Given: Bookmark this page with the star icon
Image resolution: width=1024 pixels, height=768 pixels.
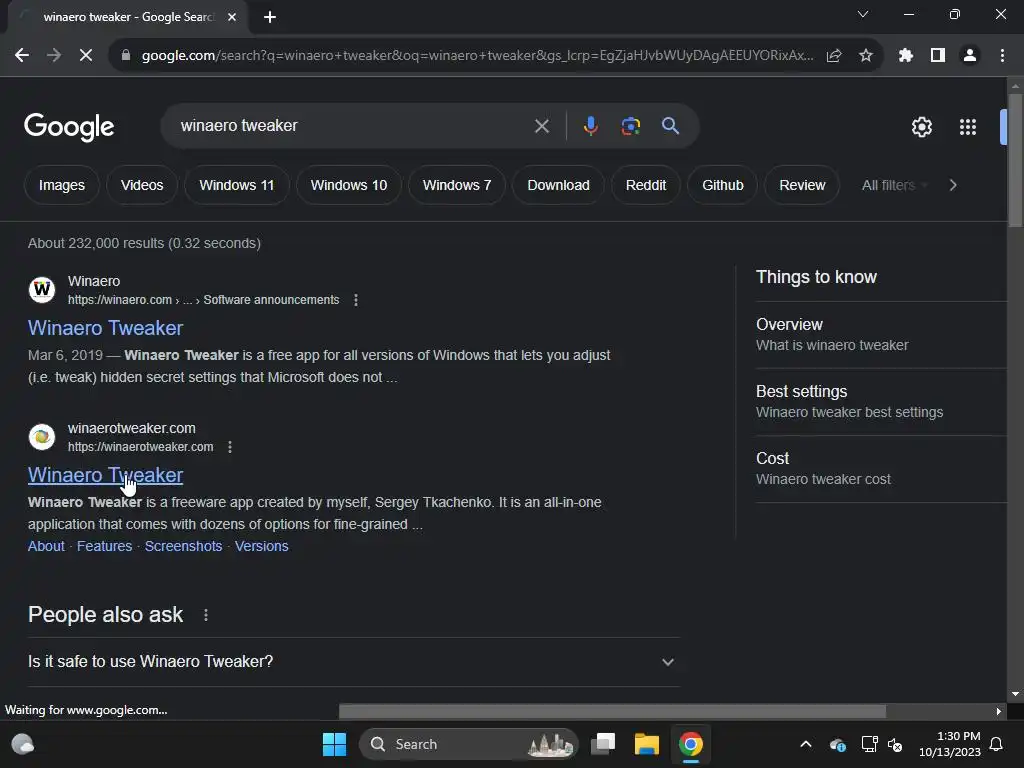Looking at the screenshot, I should click(x=866, y=56).
